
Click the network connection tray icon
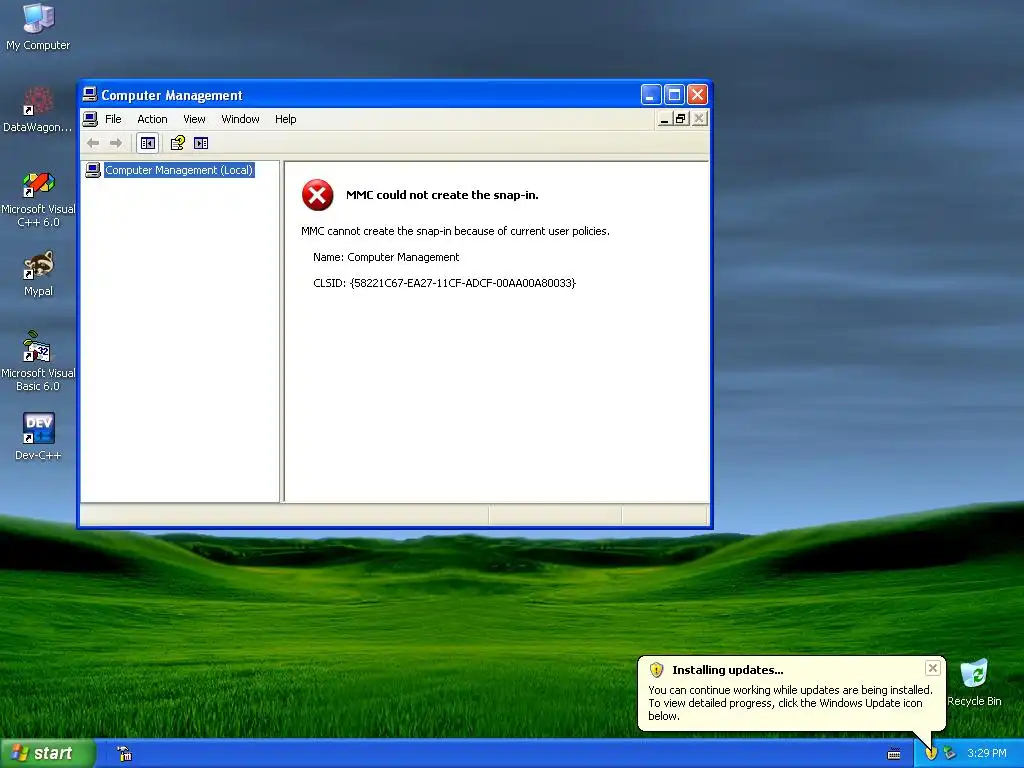tap(950, 754)
